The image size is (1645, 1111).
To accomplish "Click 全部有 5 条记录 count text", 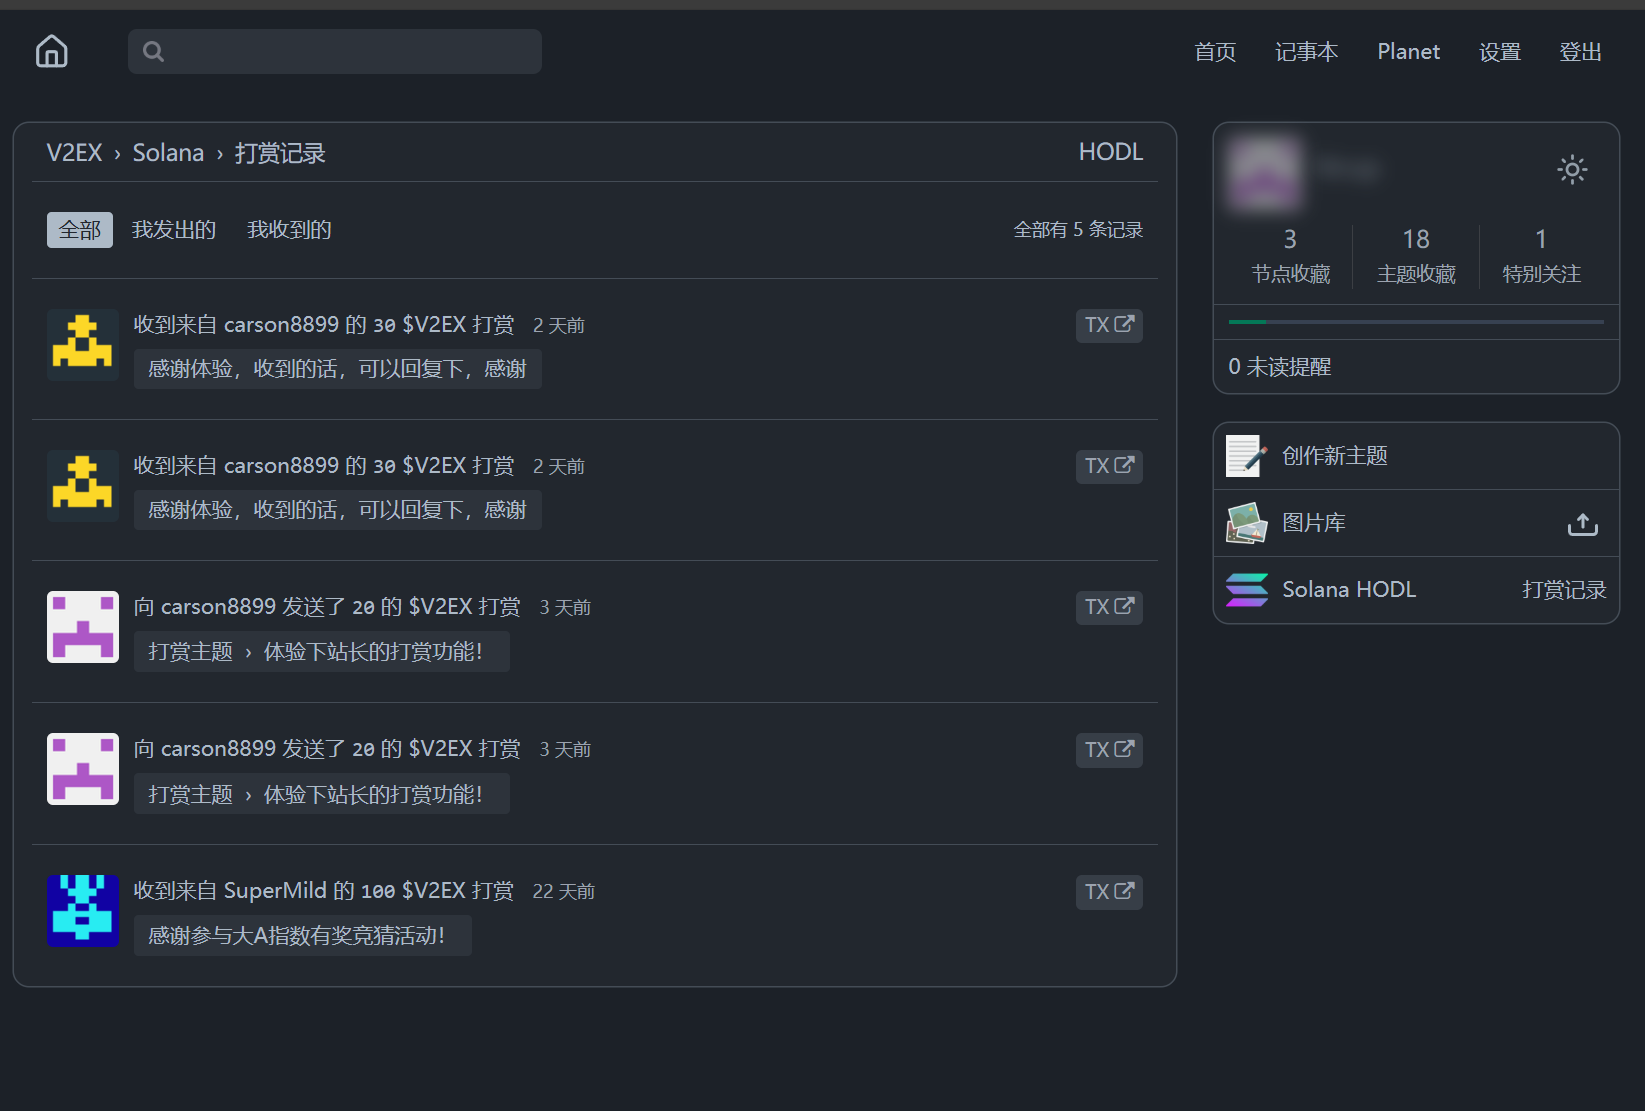I will [1078, 230].
